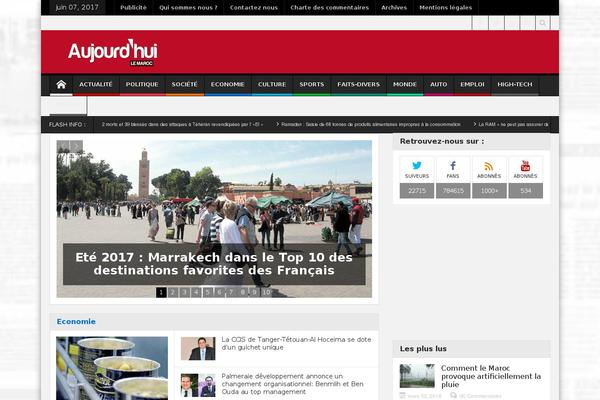
Task: Open the Emploi section
Action: coord(472,84)
